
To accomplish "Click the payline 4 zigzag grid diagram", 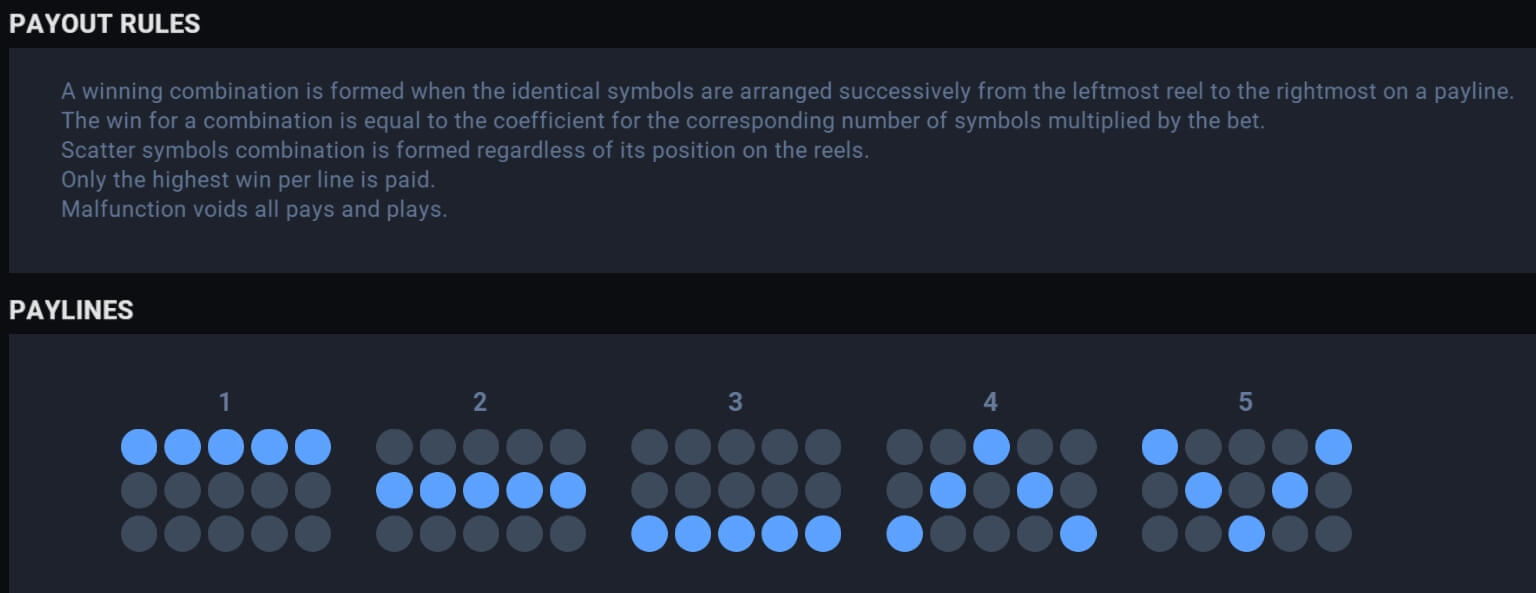I will point(991,490).
